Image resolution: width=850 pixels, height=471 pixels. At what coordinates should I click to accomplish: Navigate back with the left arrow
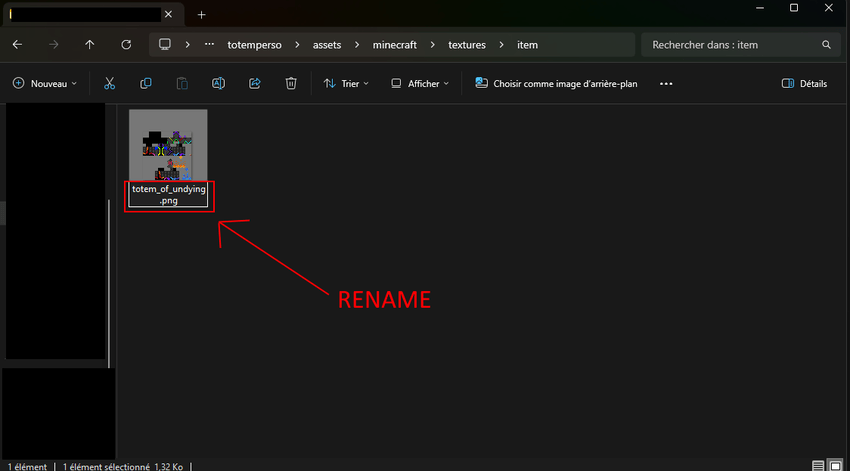(18, 45)
